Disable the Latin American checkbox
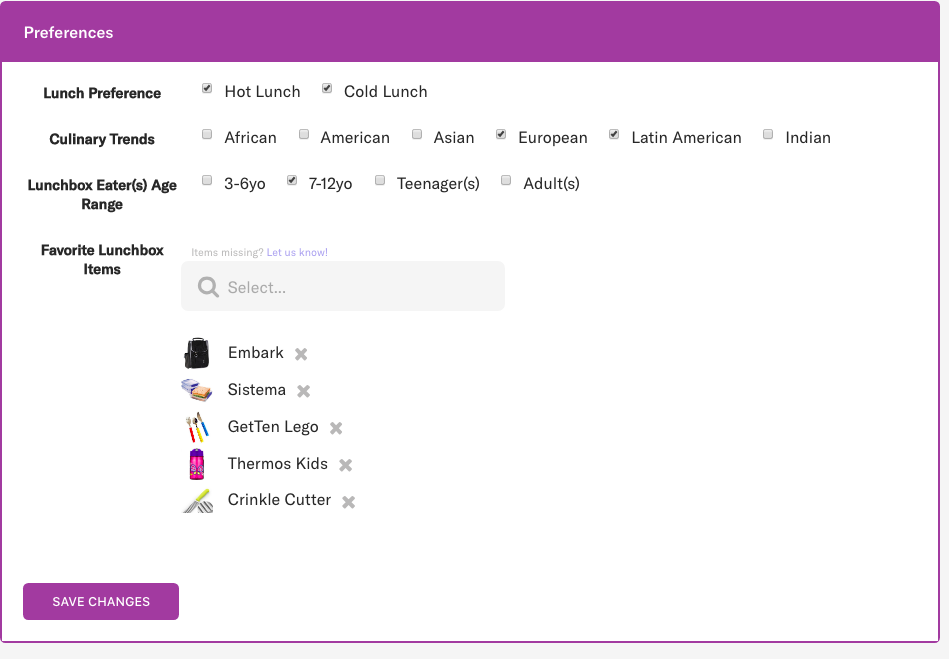949x659 pixels. coord(615,135)
